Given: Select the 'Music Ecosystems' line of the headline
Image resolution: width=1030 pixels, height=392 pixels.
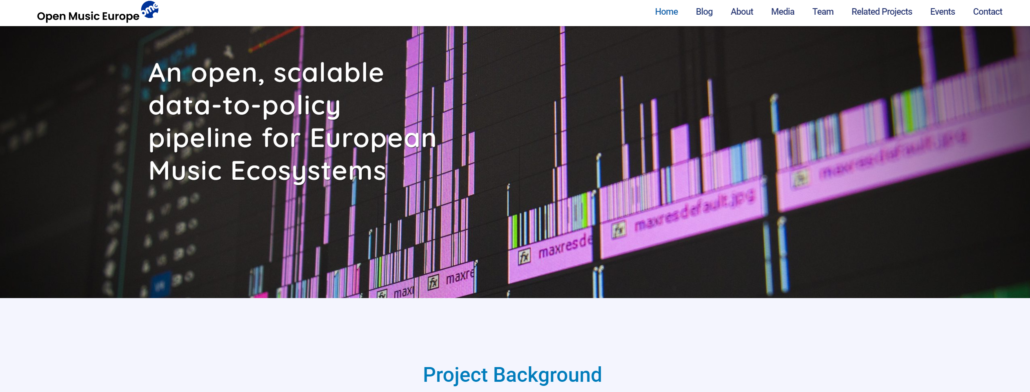Looking at the screenshot, I should 267,171.
